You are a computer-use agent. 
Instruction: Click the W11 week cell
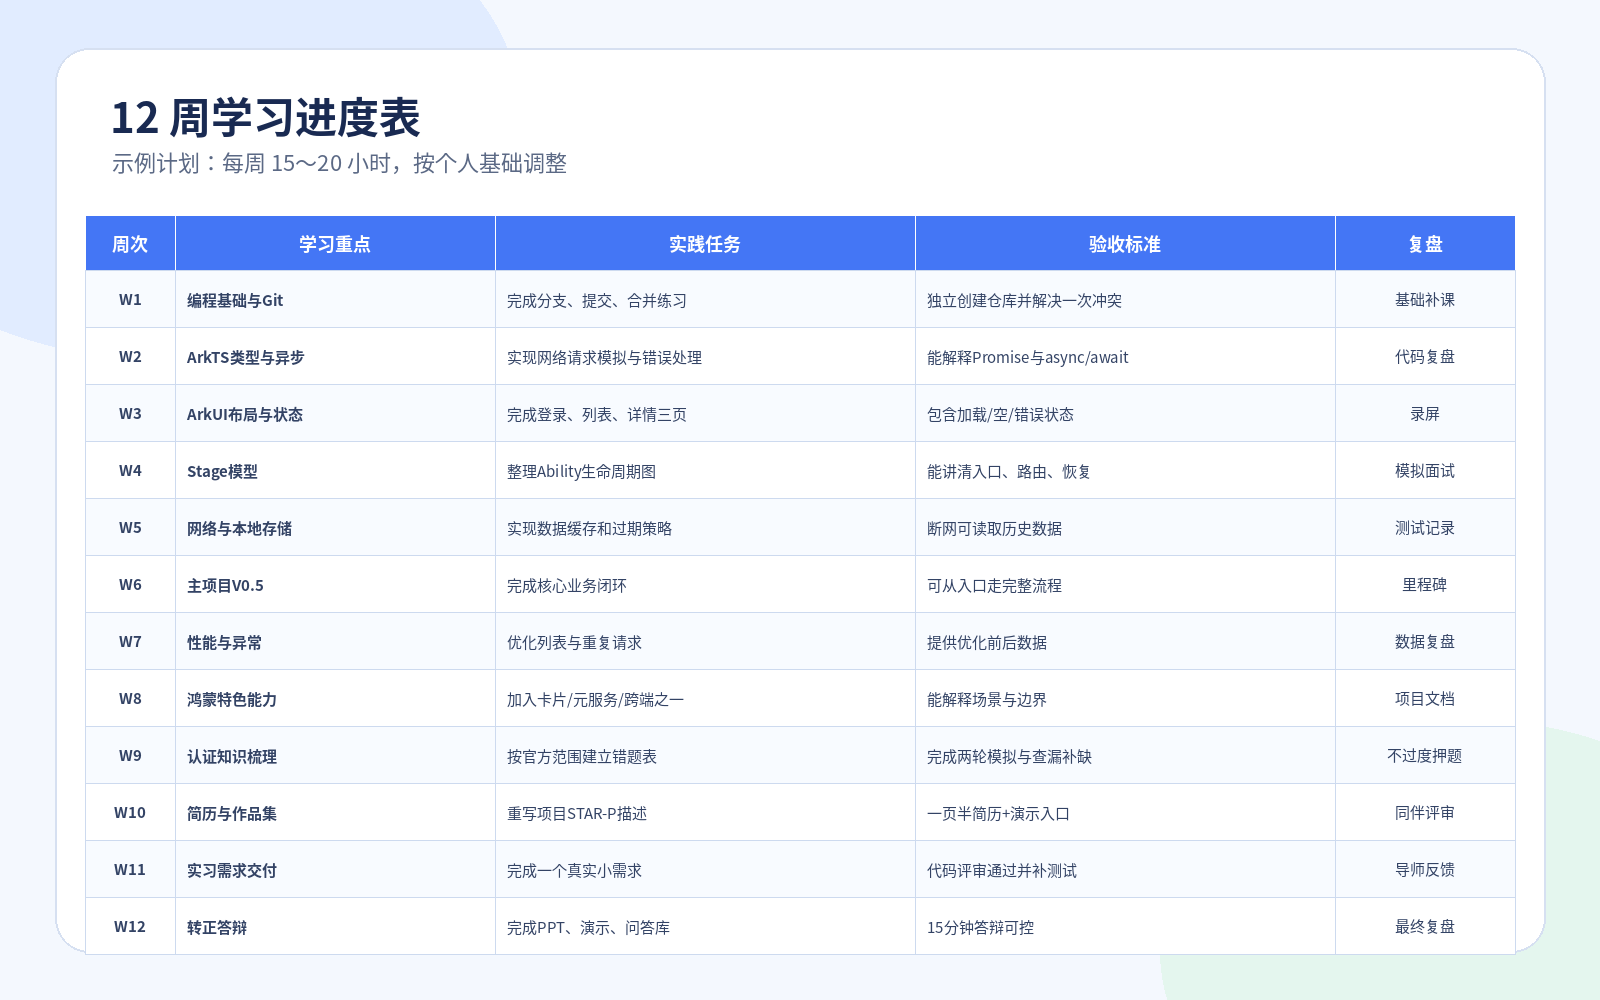(130, 869)
